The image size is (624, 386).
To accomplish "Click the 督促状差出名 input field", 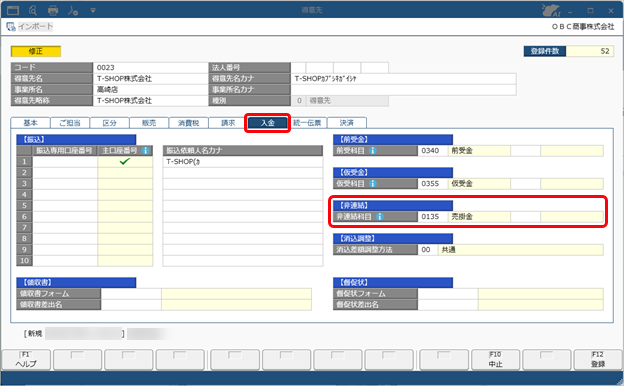I will [x=448, y=304].
